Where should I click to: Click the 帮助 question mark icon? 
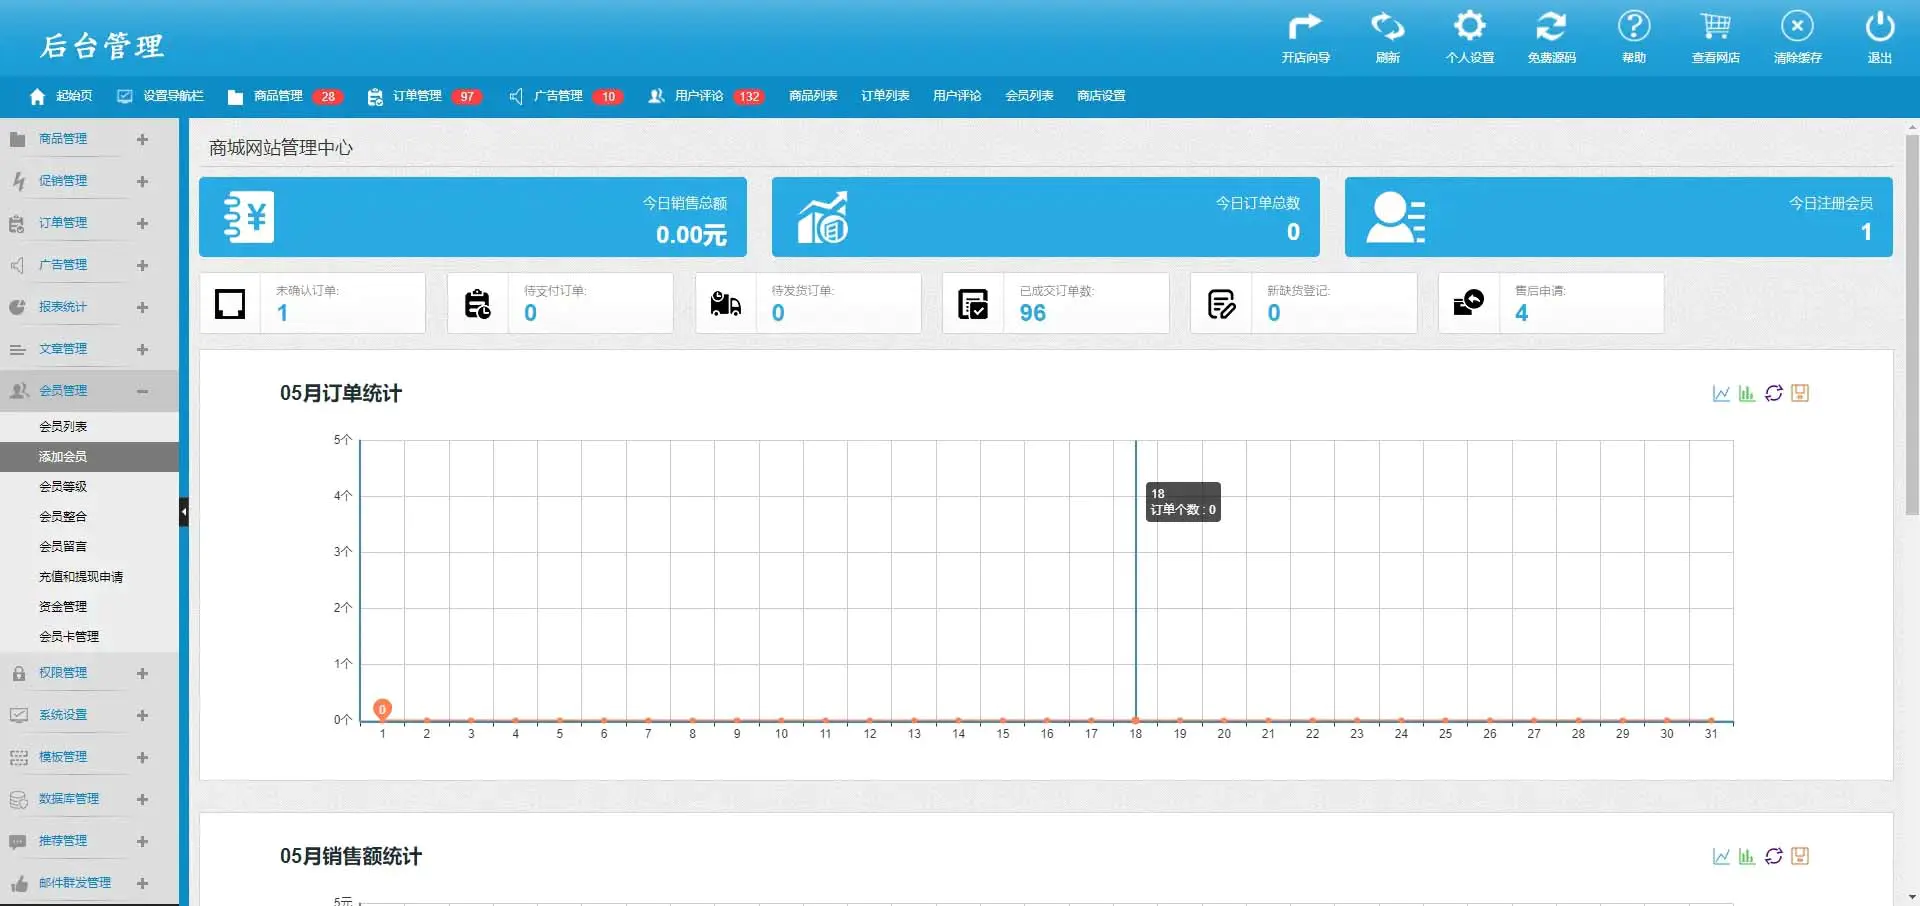1633,27
